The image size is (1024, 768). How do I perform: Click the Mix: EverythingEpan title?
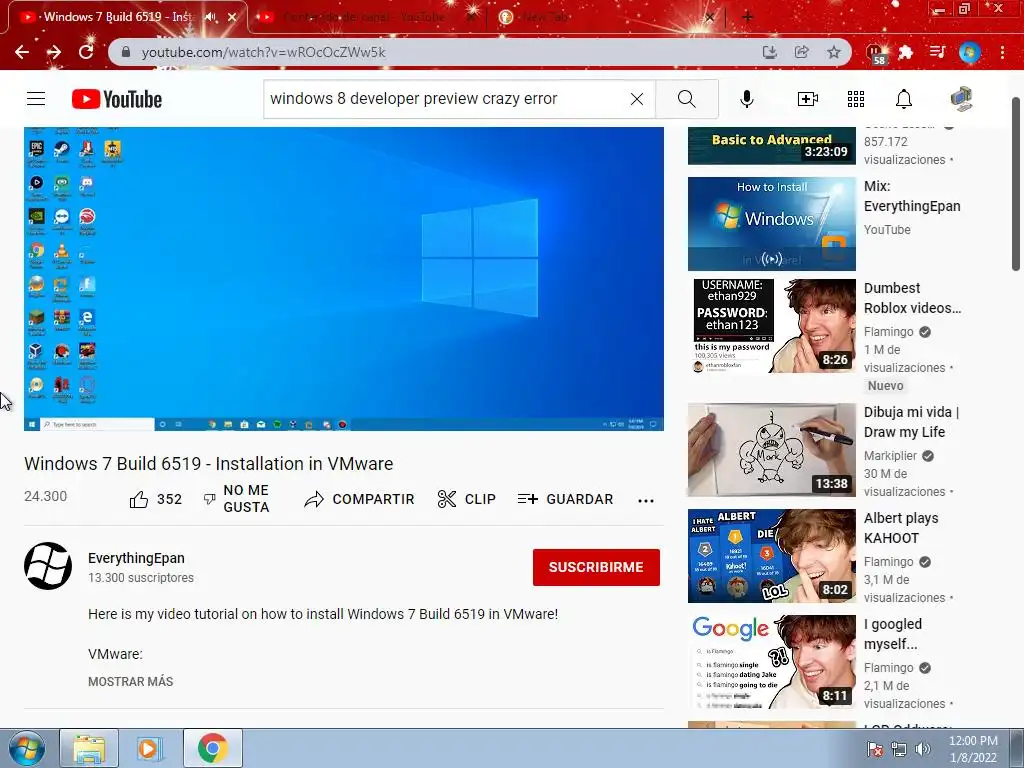click(x=912, y=196)
